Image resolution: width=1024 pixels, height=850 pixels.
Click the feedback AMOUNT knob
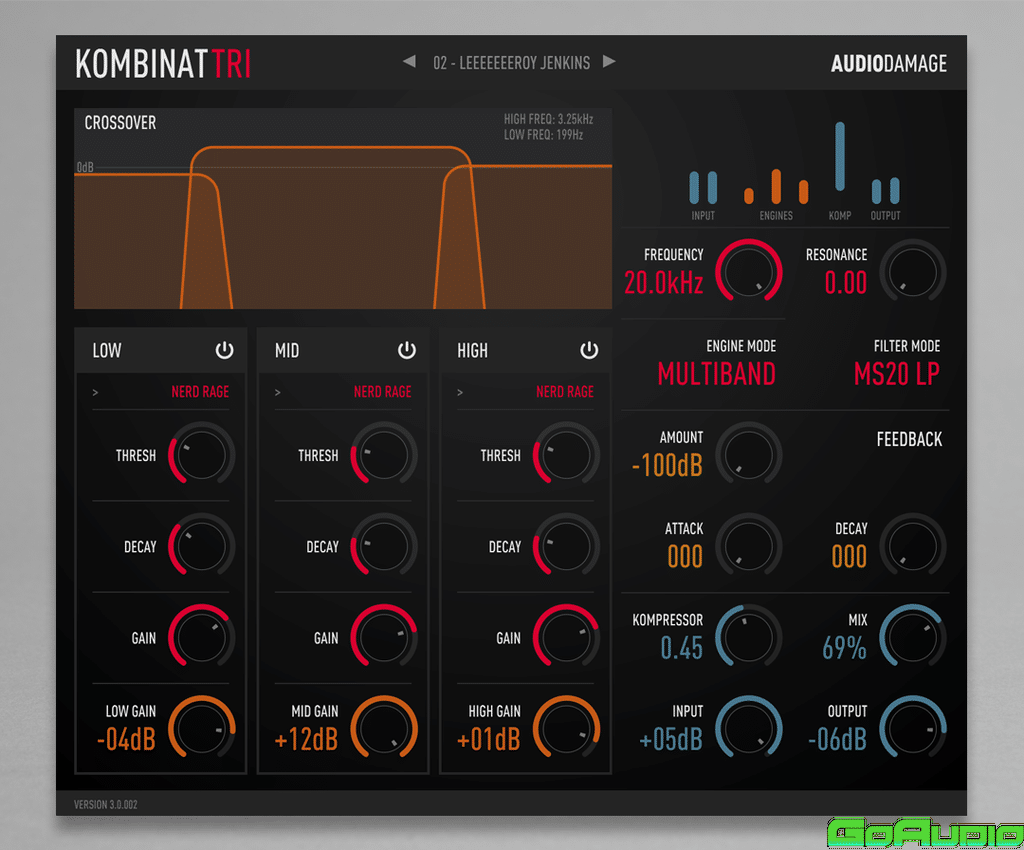click(x=750, y=453)
